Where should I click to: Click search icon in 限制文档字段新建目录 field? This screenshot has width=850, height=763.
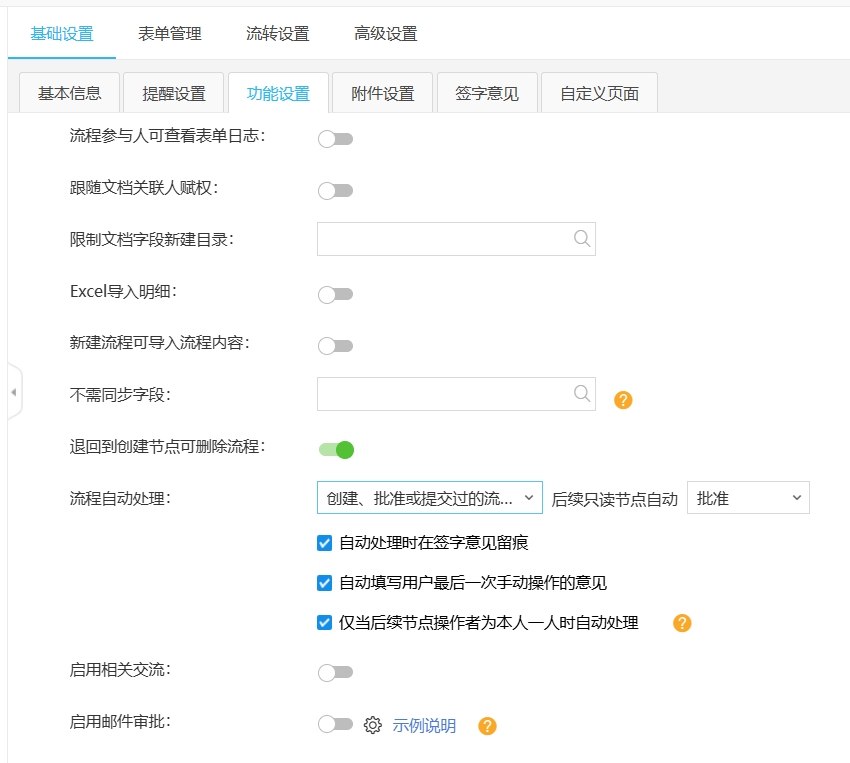[582, 239]
